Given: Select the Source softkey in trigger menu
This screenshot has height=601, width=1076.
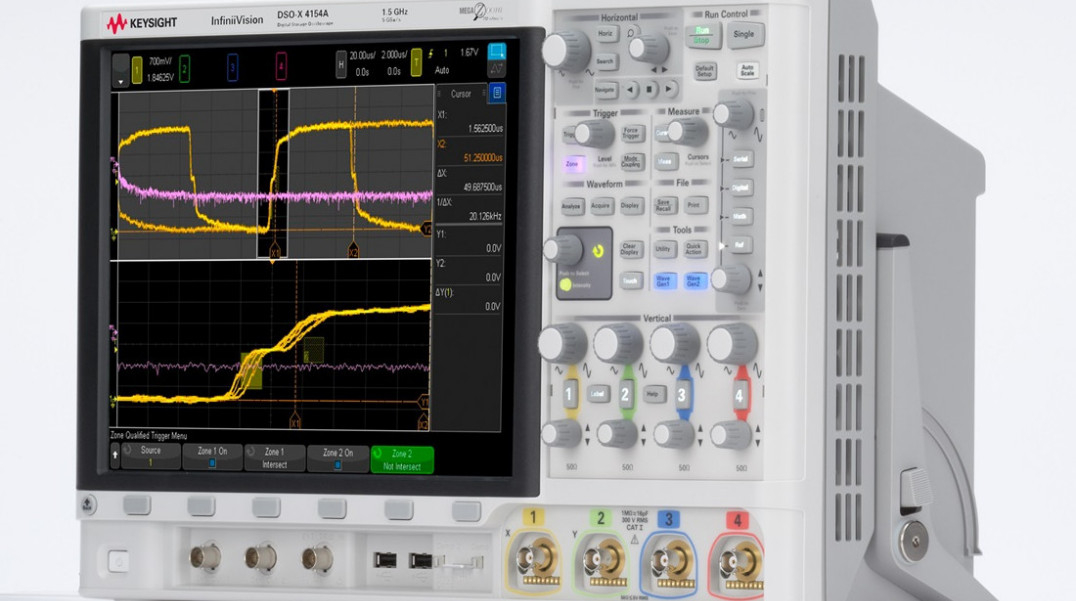Looking at the screenshot, I should [x=150, y=456].
